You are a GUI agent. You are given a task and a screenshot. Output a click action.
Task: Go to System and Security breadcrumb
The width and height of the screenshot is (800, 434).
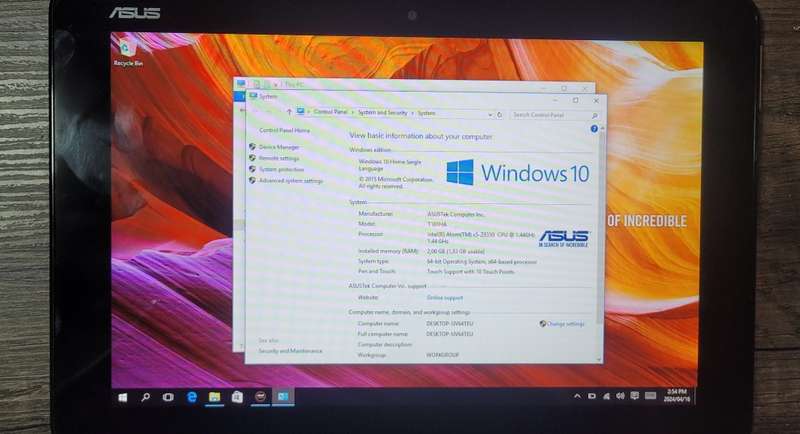pyautogui.click(x=383, y=113)
